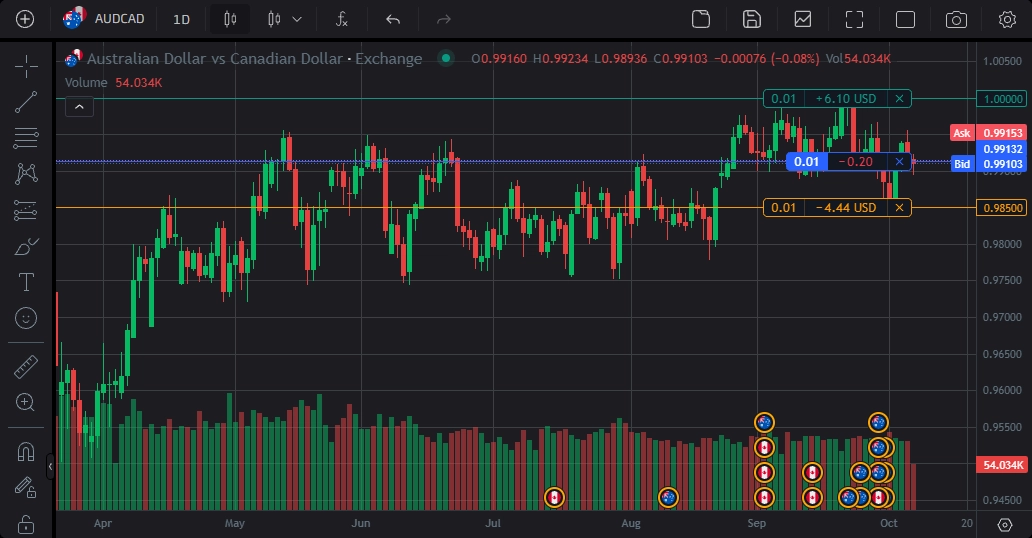Close the -4.44 USD stop loss order
Screen dimensions: 1032x538
(x=899, y=208)
